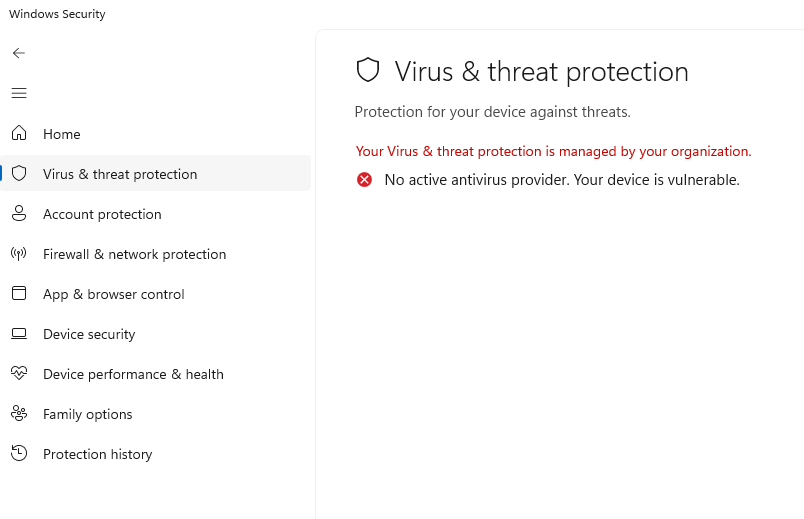This screenshot has width=804, height=519.
Task: Click the back arrow button
Action: (x=19, y=53)
